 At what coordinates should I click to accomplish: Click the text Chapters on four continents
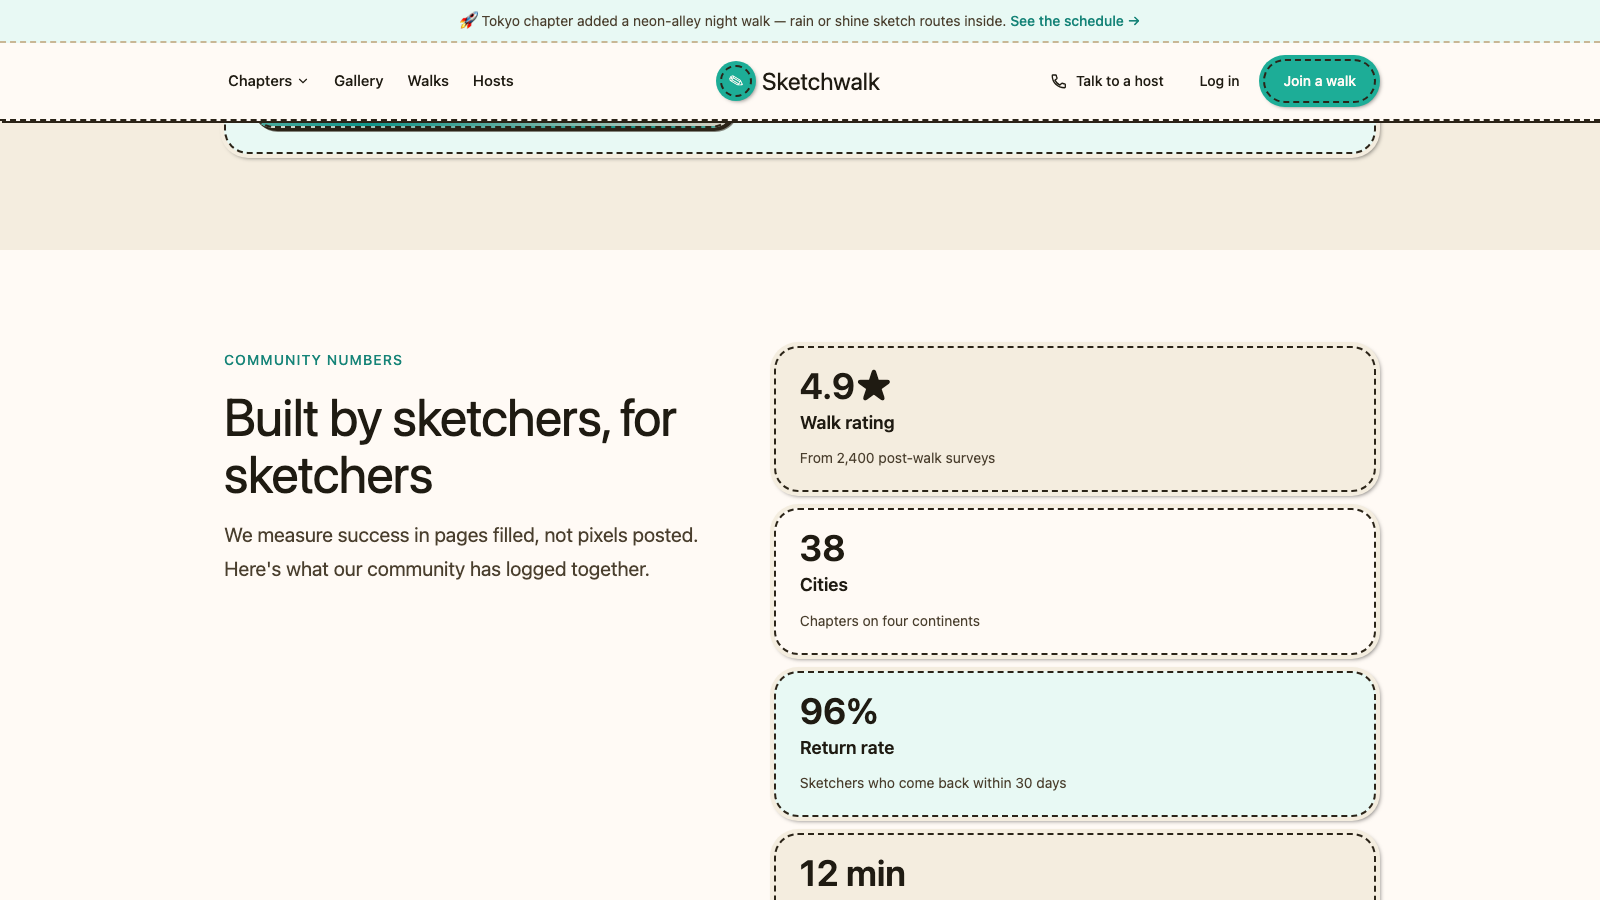(x=890, y=621)
